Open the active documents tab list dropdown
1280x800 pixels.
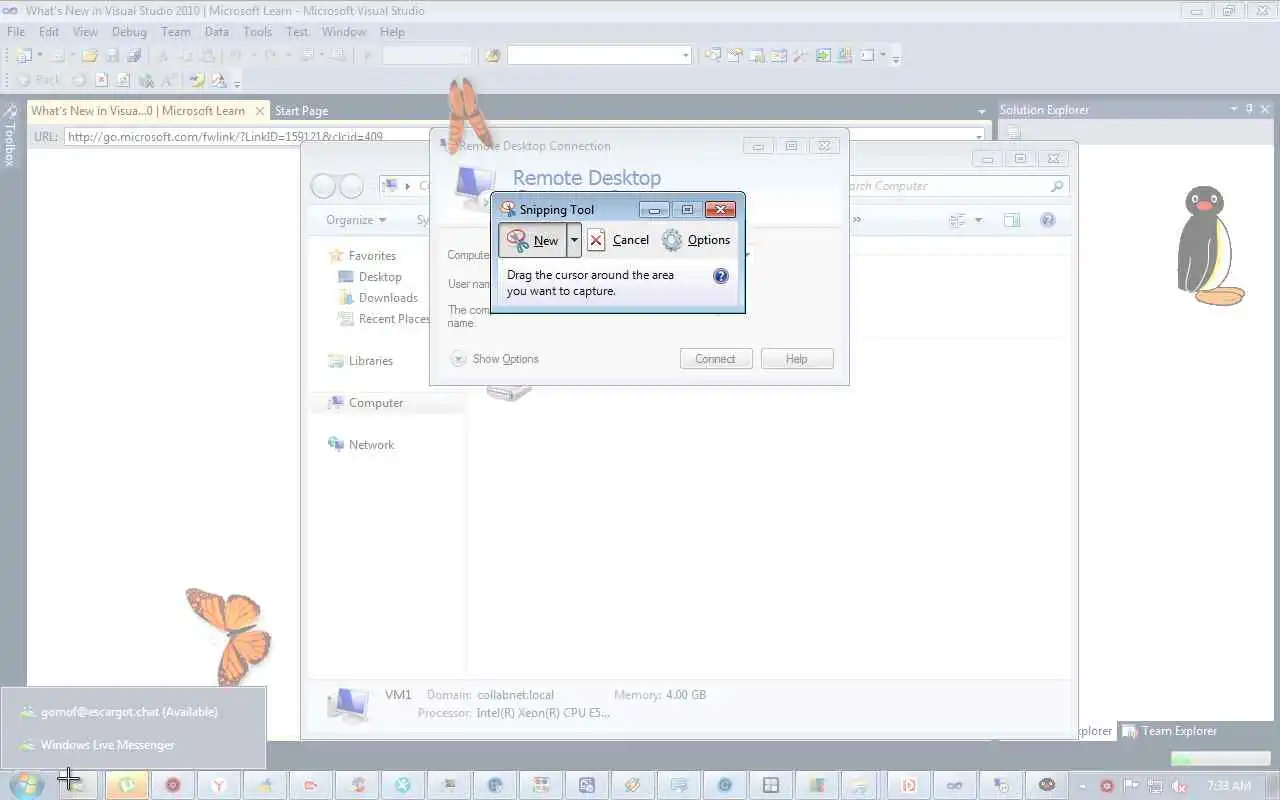point(982,111)
